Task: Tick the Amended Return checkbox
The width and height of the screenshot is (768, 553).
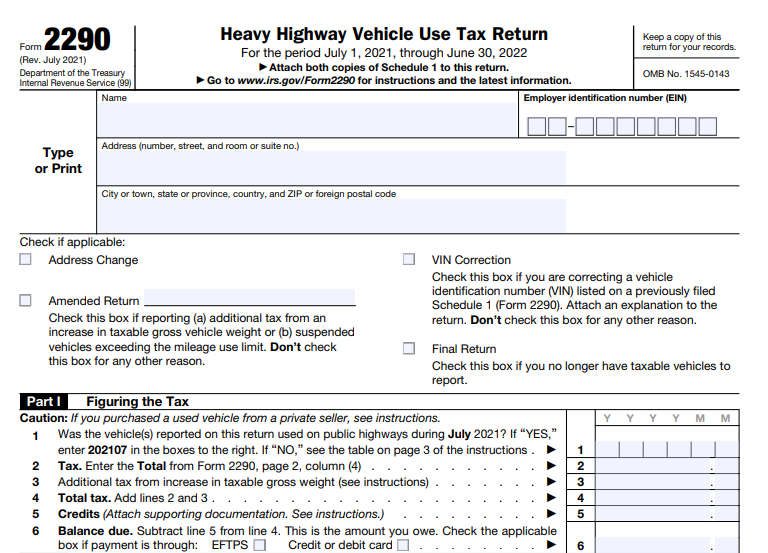Action: click(25, 300)
